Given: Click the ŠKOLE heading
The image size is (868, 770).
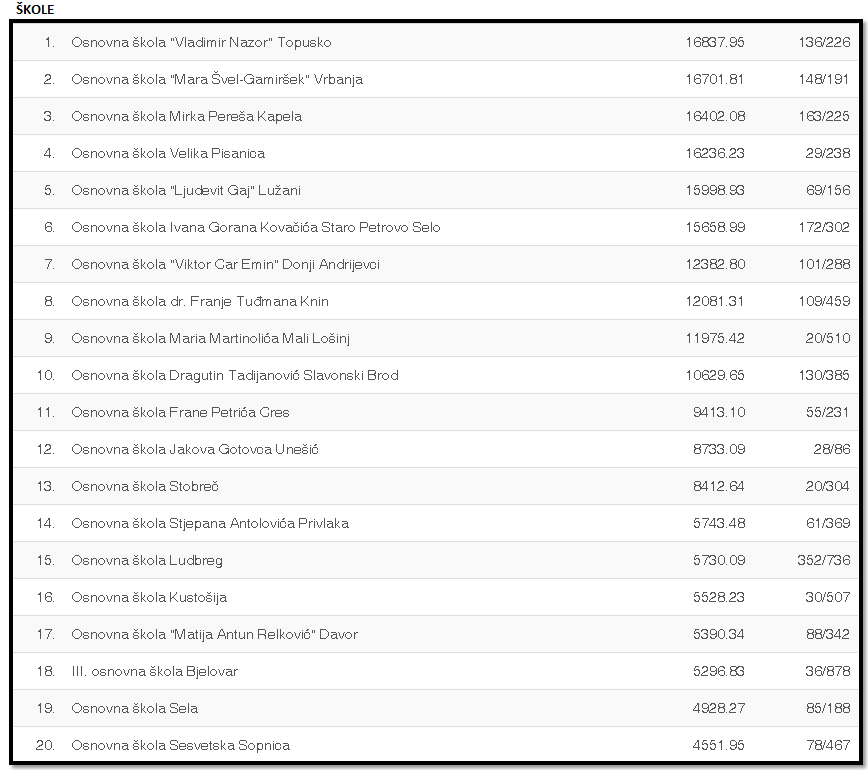Looking at the screenshot, I should (35, 9).
